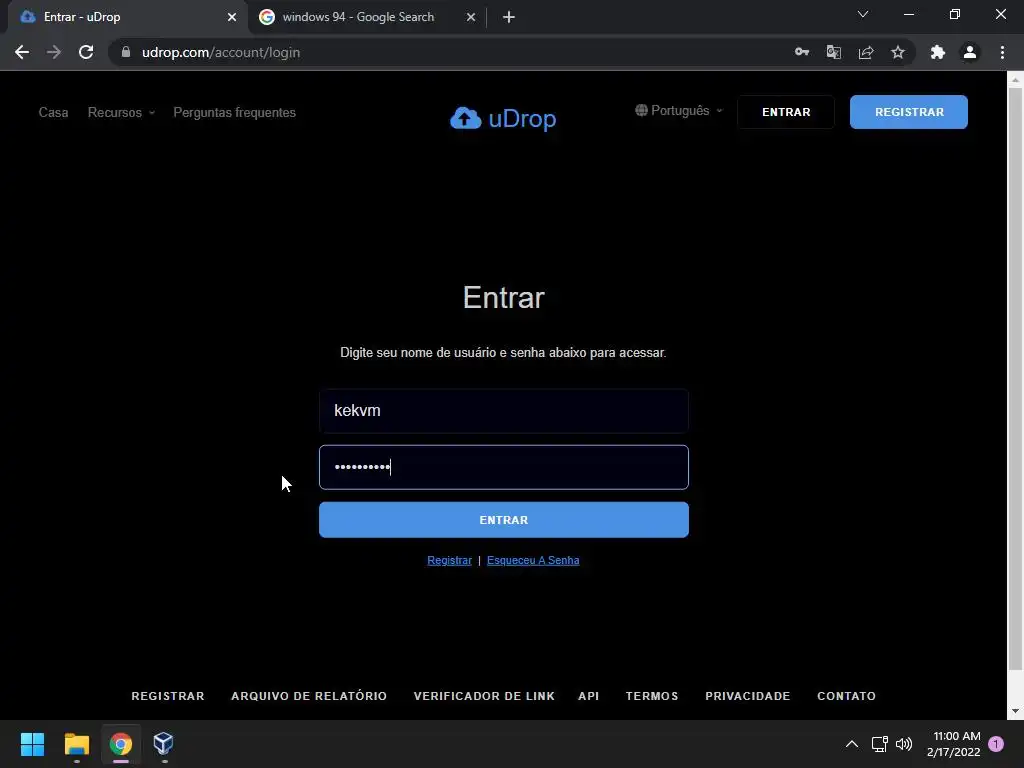This screenshot has width=1024, height=768.
Task: Close the windows 94 Google Search tab
Action: click(x=471, y=17)
